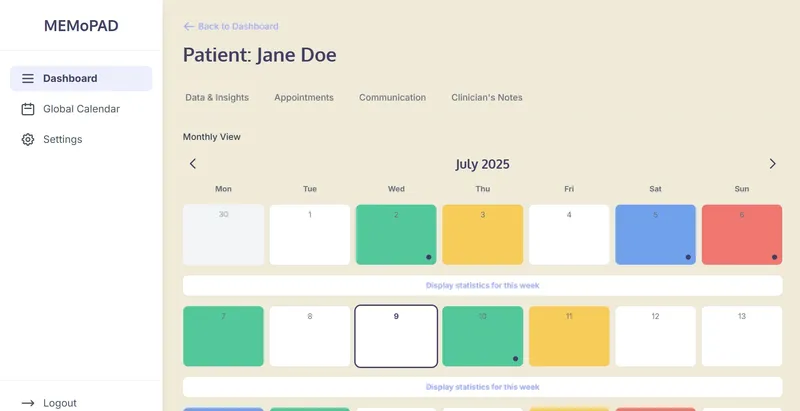
Task: Select the green July 10 day cell
Action: point(483,336)
